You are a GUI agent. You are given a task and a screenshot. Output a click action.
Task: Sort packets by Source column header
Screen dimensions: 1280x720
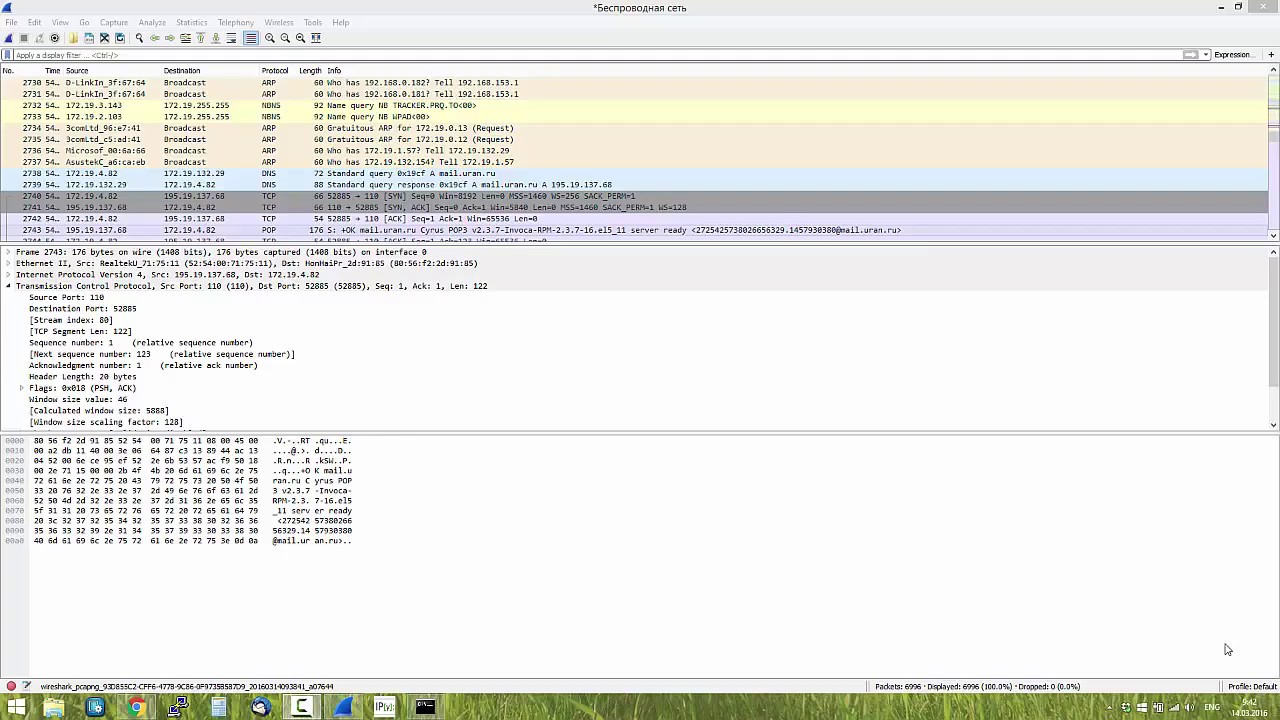(112, 71)
